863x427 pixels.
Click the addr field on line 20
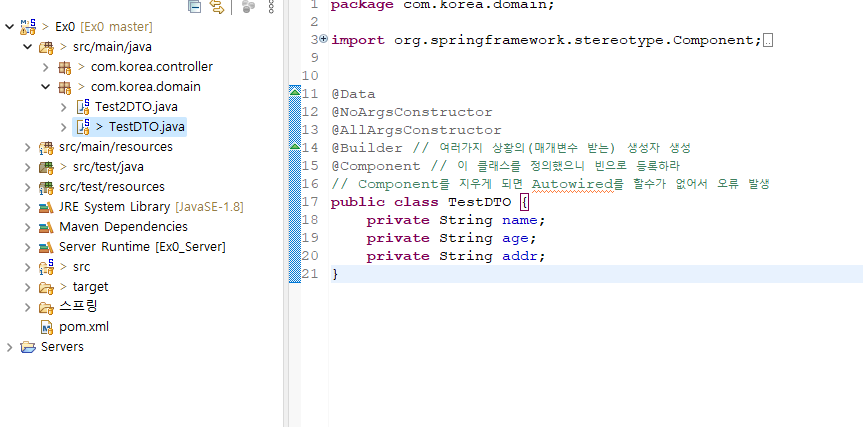coord(520,256)
